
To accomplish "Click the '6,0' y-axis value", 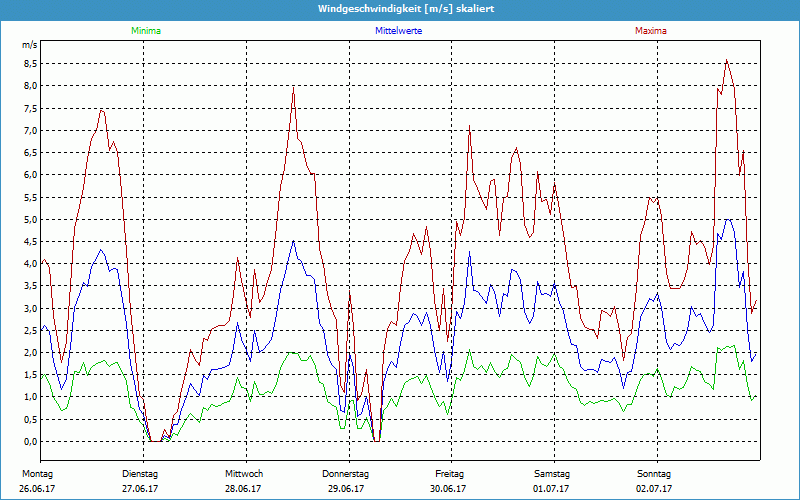I will (30, 175).
